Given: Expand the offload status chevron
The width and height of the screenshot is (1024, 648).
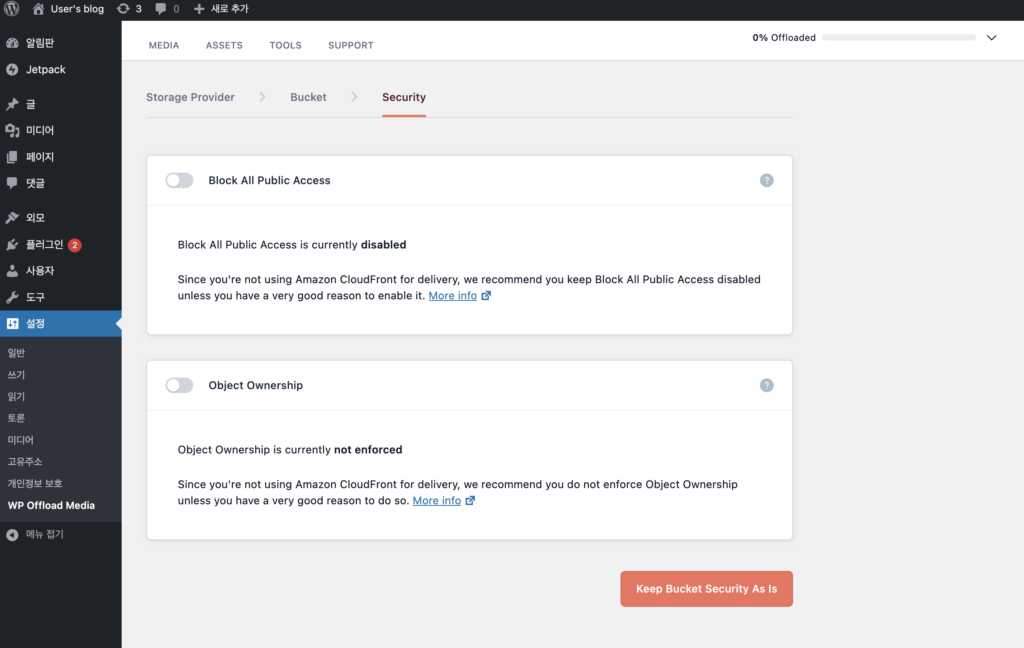Looking at the screenshot, I should (991, 38).
